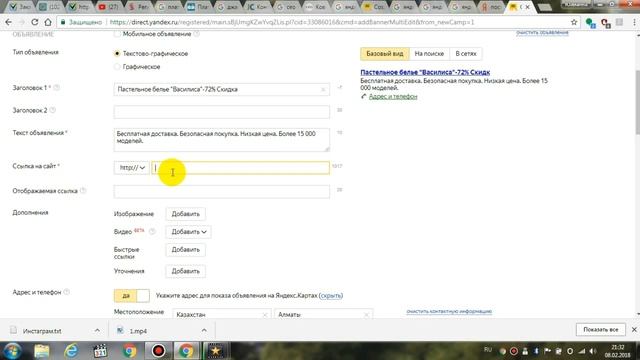Expand the Видео Добавить dropdown
640x360 pixels.
pos(188,232)
